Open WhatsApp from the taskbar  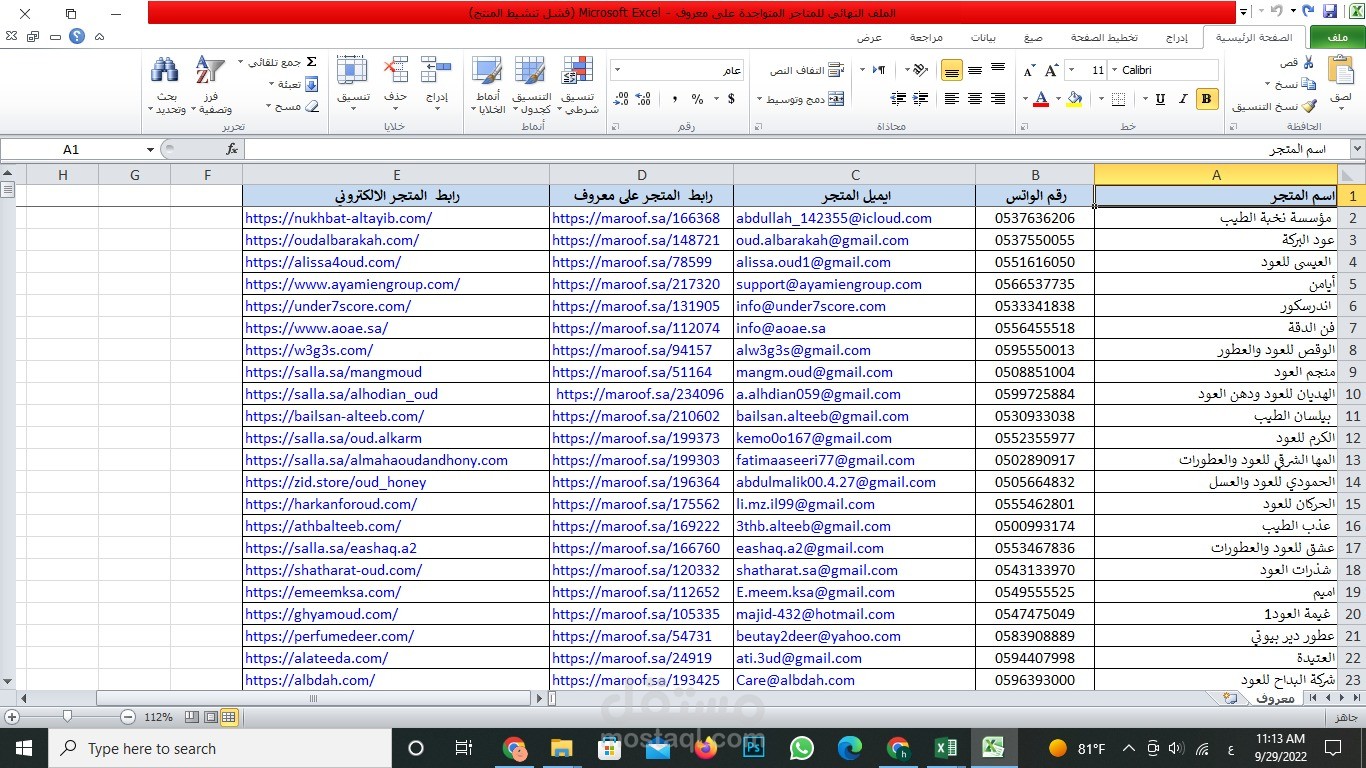click(x=802, y=748)
